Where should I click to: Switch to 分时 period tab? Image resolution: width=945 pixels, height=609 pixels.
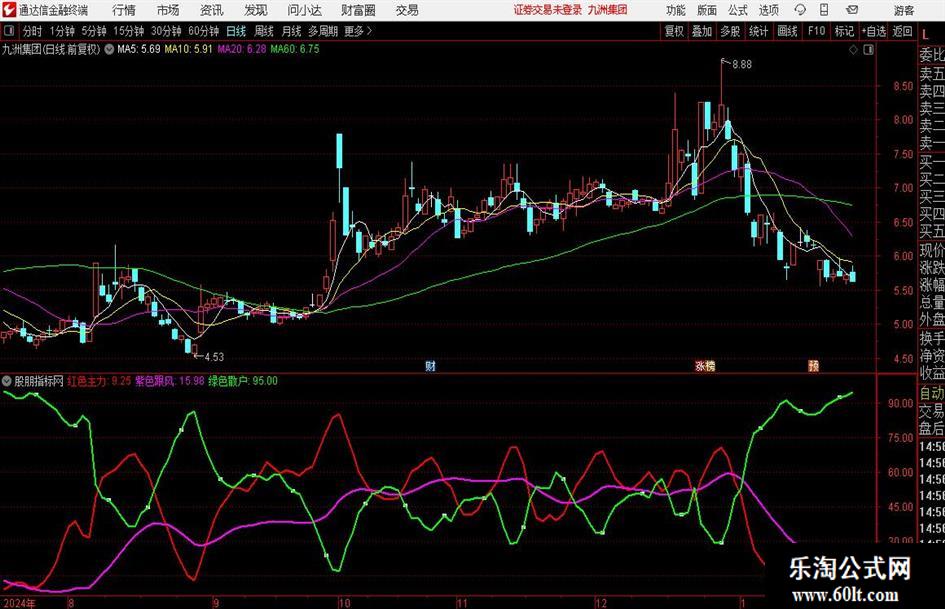(x=32, y=31)
